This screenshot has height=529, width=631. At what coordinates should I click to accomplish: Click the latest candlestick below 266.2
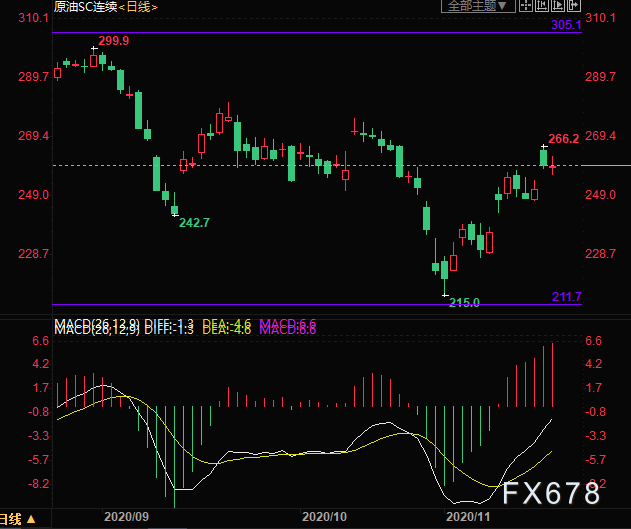coord(553,166)
